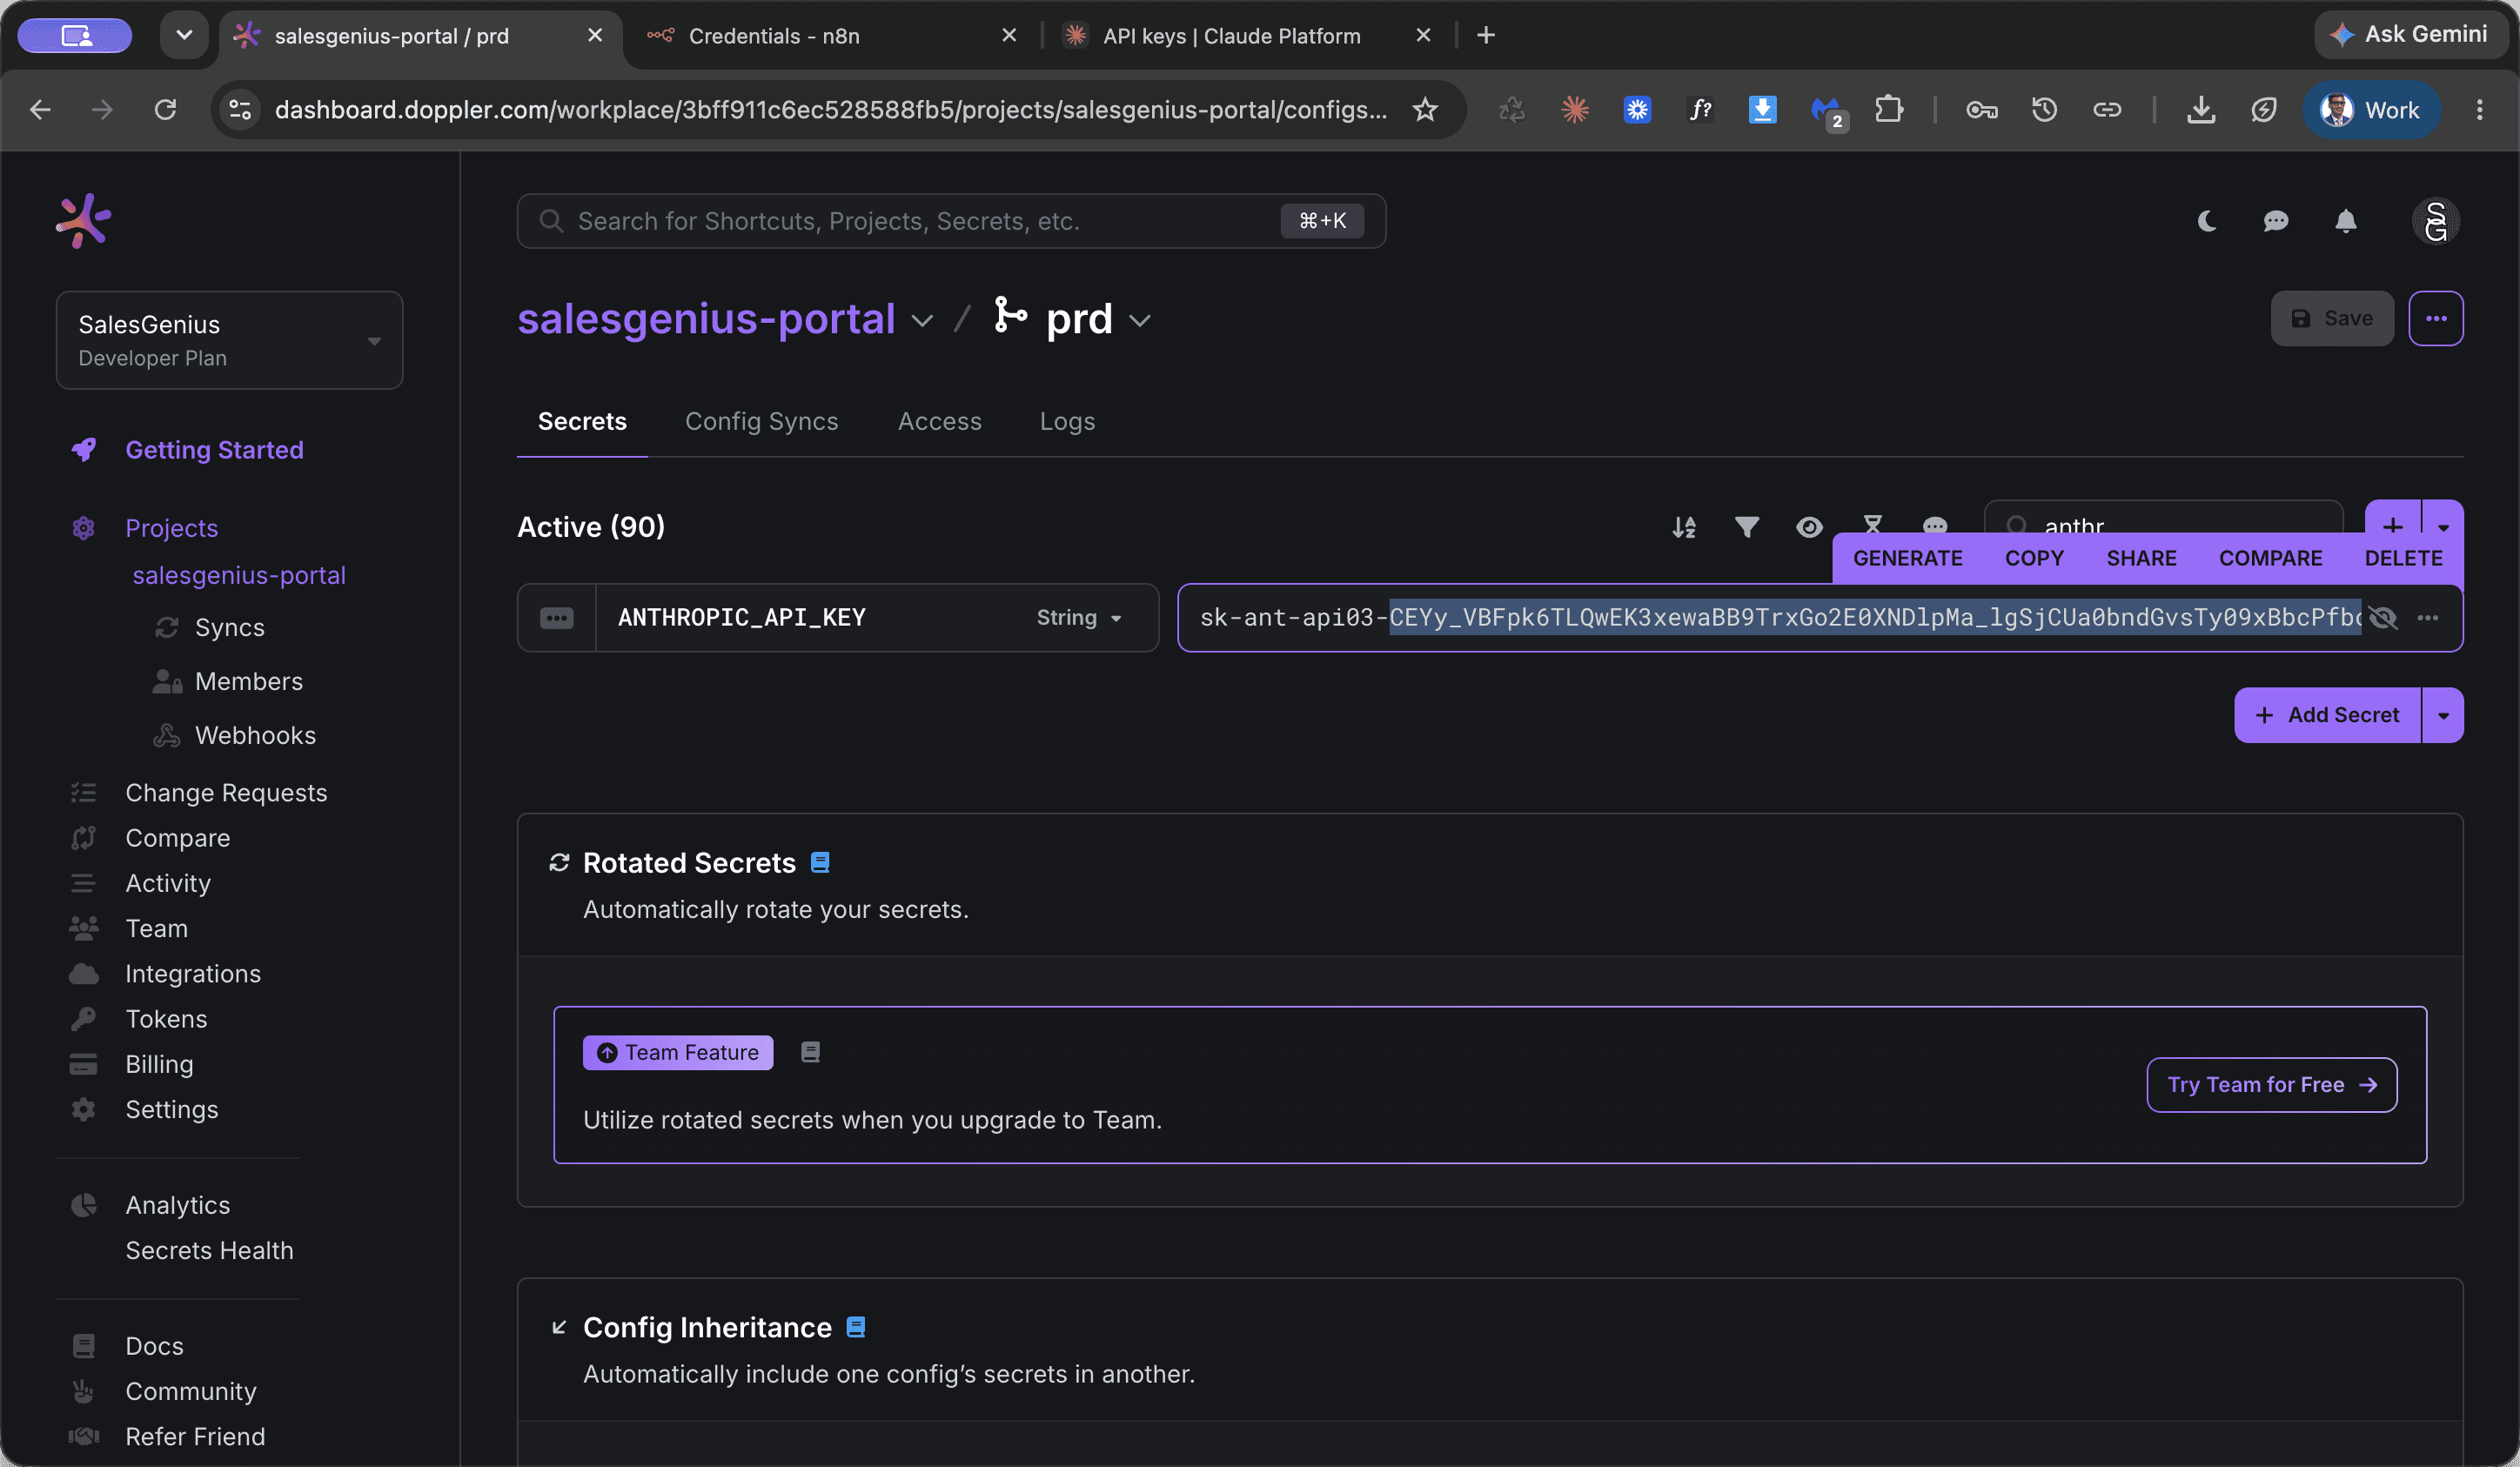Go back to previous page

point(40,110)
